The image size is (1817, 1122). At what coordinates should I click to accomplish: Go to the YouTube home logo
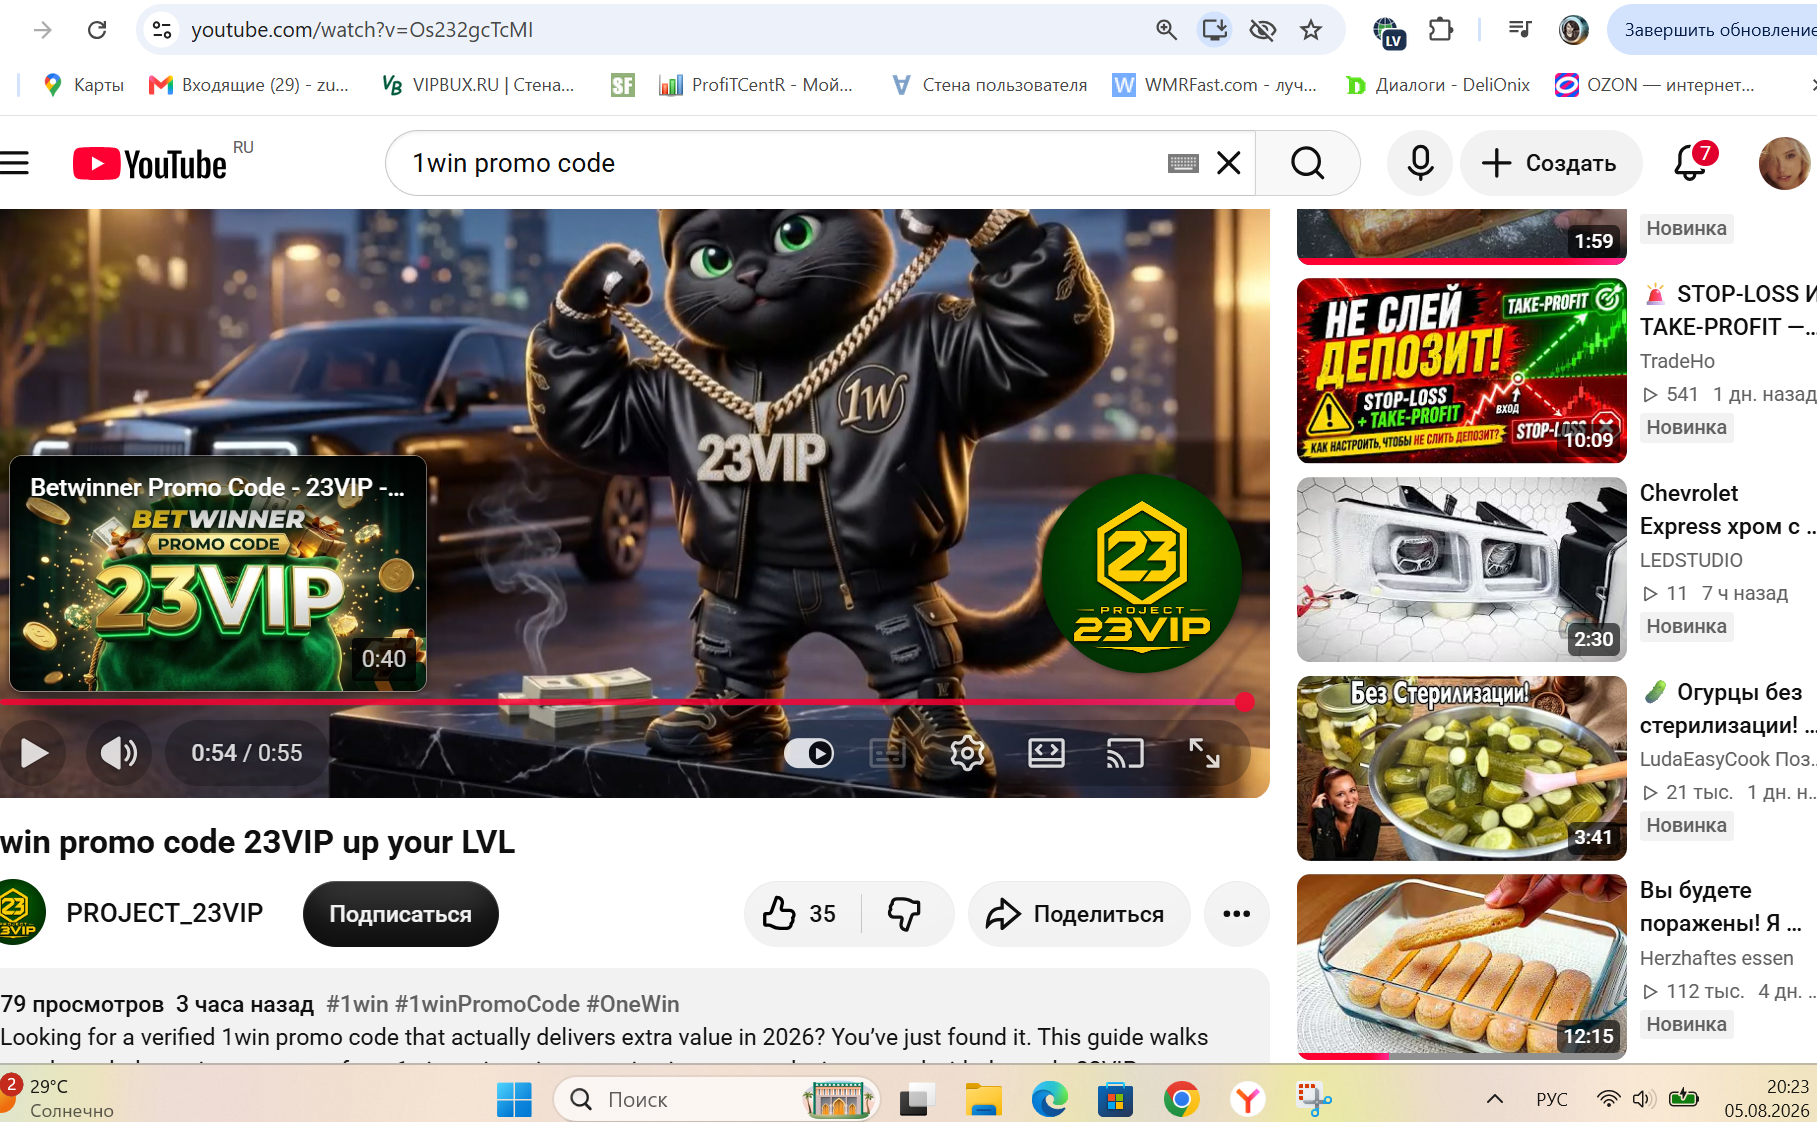pyautogui.click(x=150, y=164)
